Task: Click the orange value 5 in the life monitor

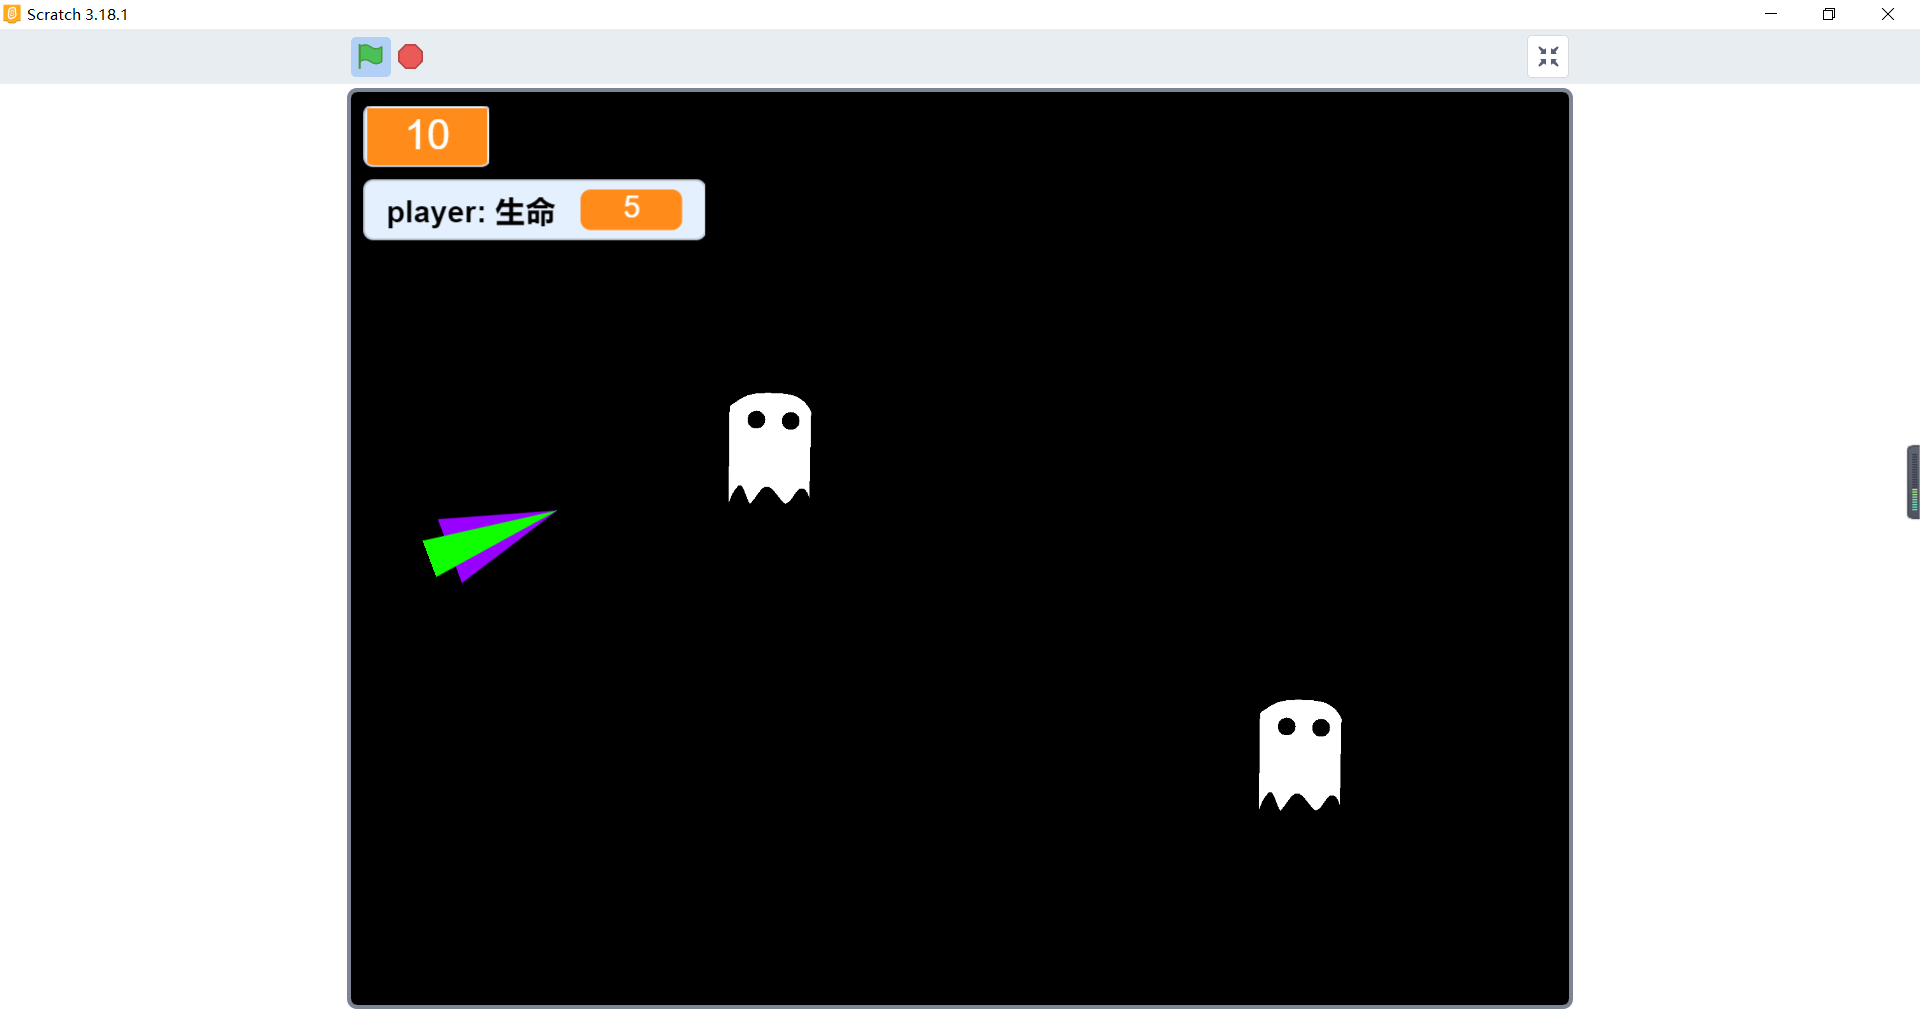Action: click(631, 209)
